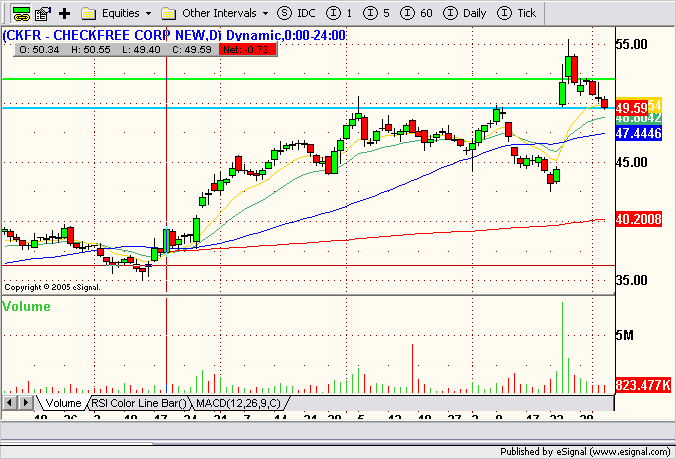This screenshot has height=459, width=676.
Task: Click the 45.00 price axis label
Action: 632,162
